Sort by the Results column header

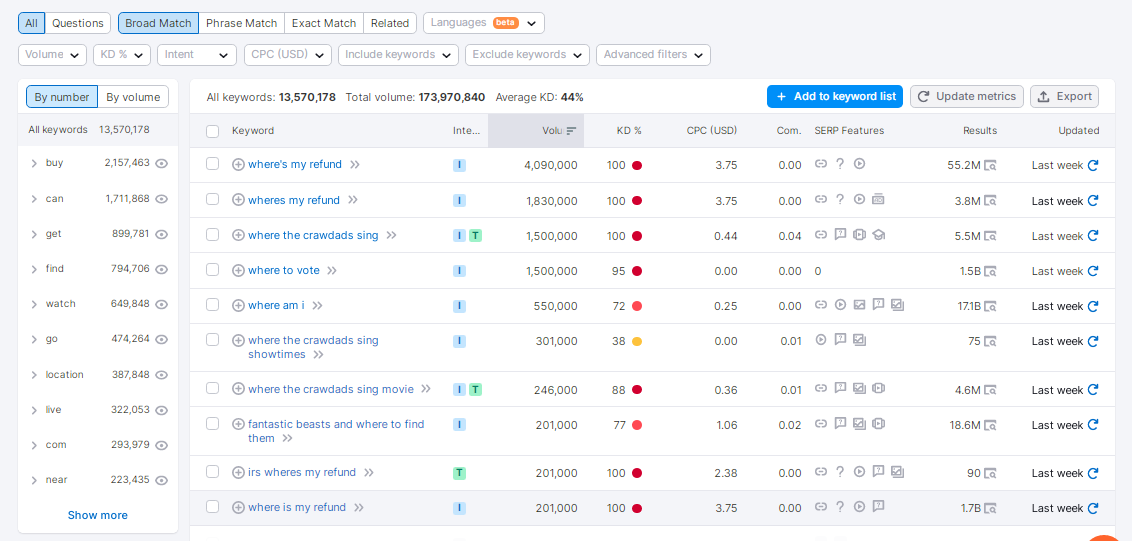[980, 131]
